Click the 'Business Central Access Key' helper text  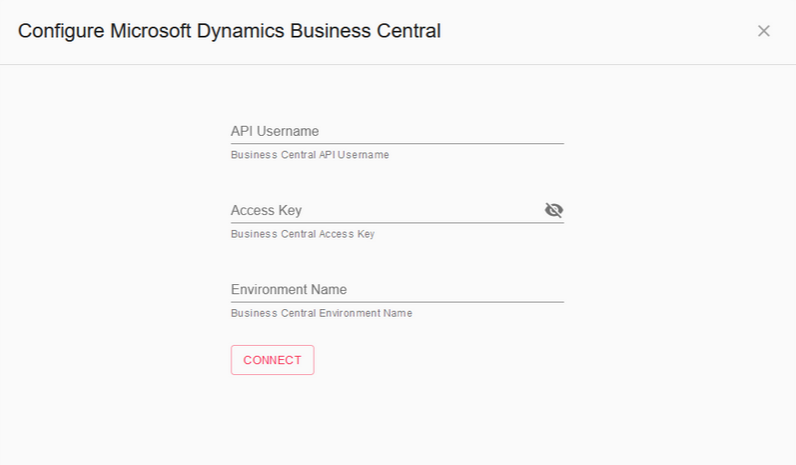[302, 234]
